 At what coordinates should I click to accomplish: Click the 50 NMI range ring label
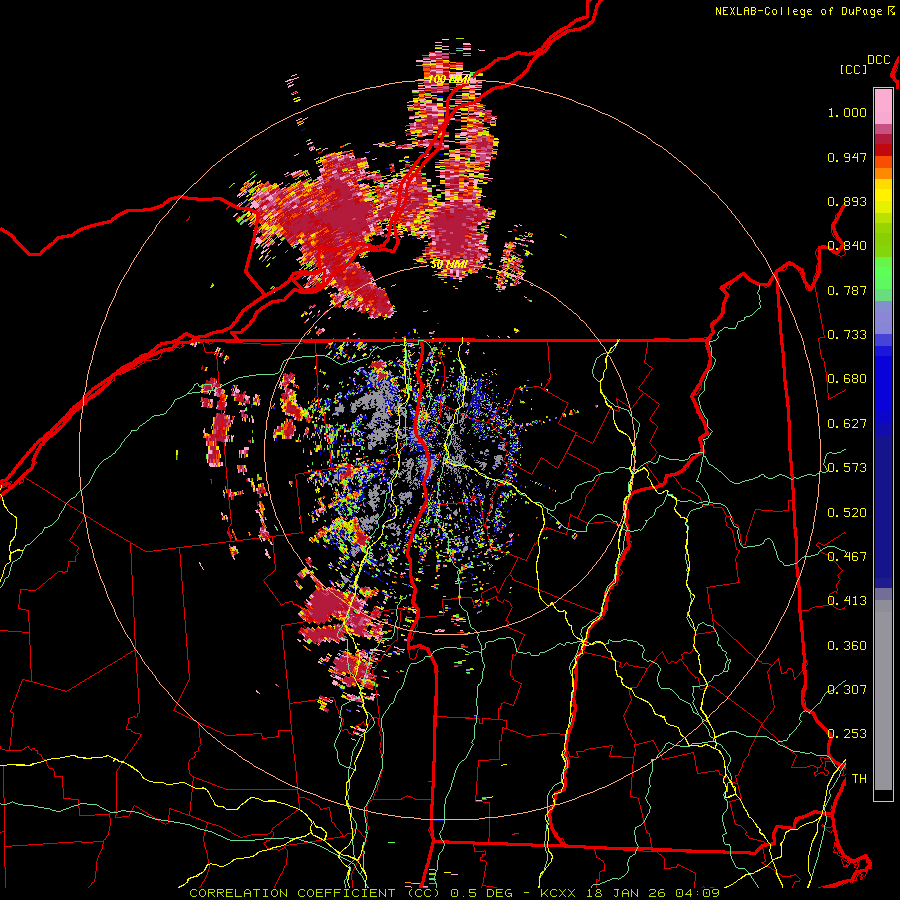pos(449,265)
